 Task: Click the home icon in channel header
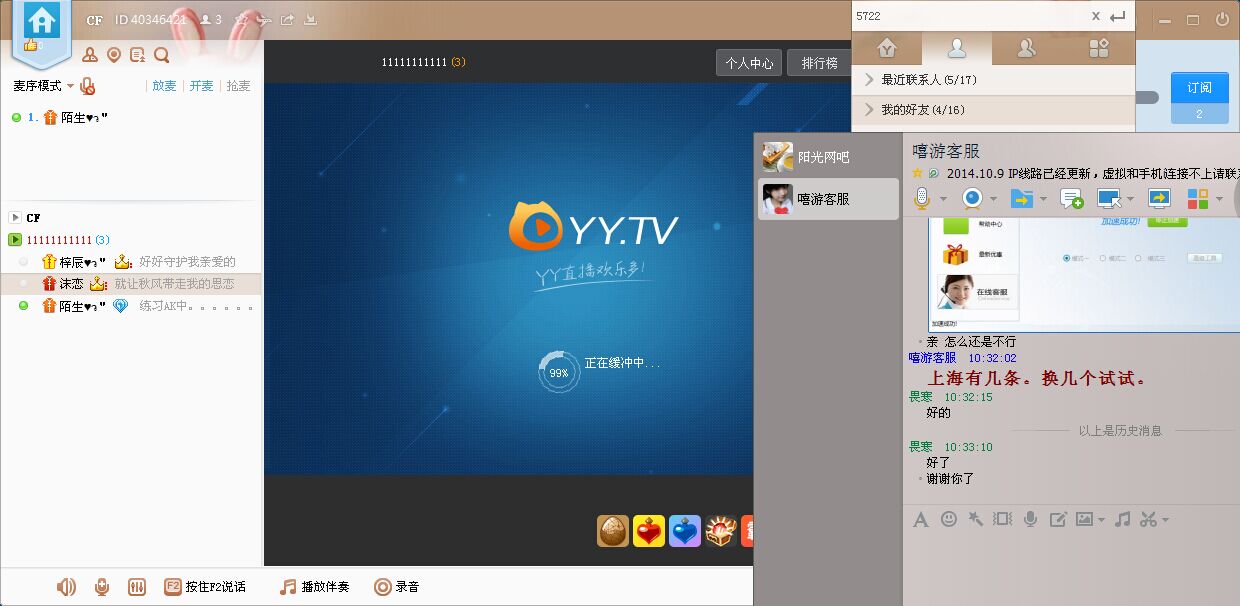[42, 20]
